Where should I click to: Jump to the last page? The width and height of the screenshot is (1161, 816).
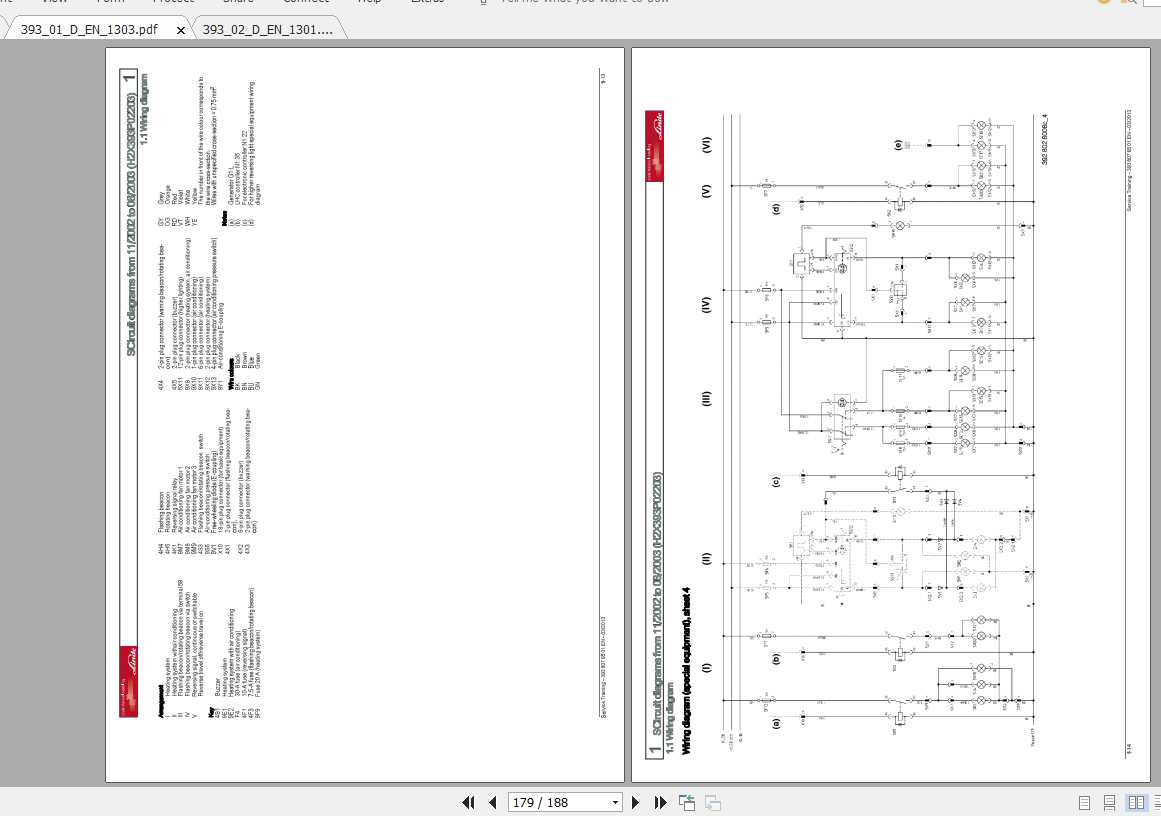(660, 803)
